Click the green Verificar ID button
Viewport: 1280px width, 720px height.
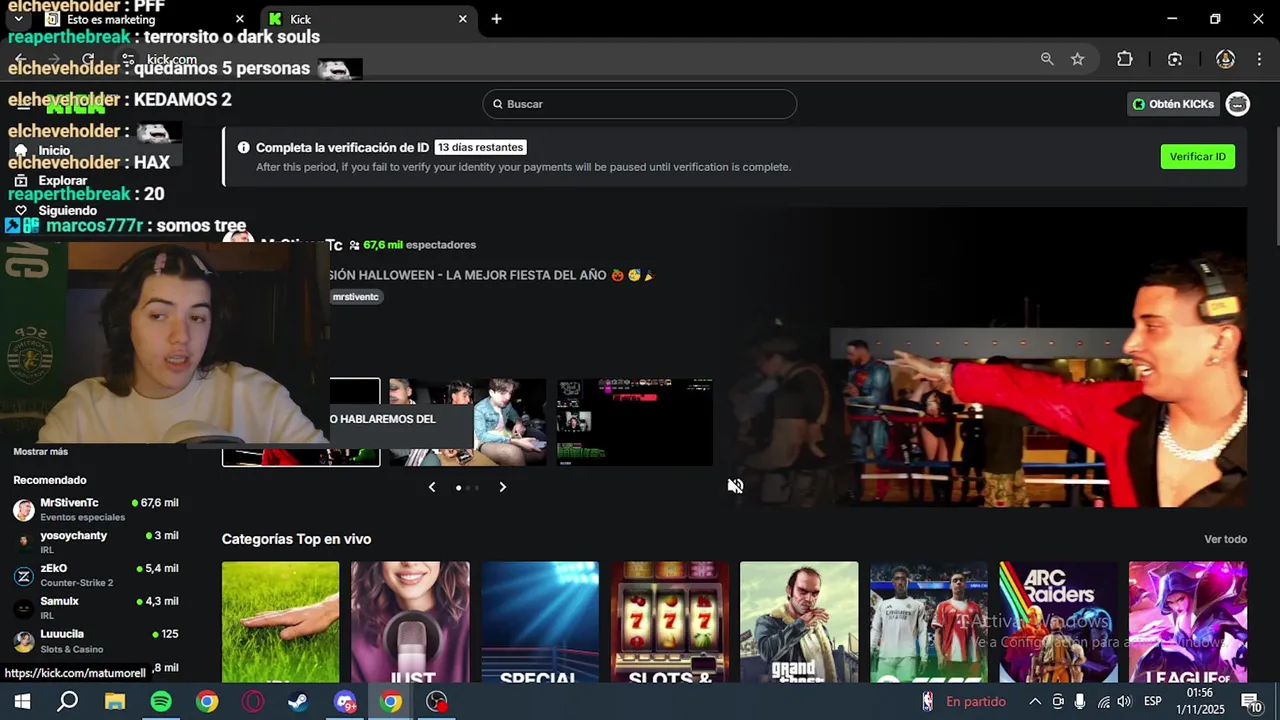(1197, 157)
